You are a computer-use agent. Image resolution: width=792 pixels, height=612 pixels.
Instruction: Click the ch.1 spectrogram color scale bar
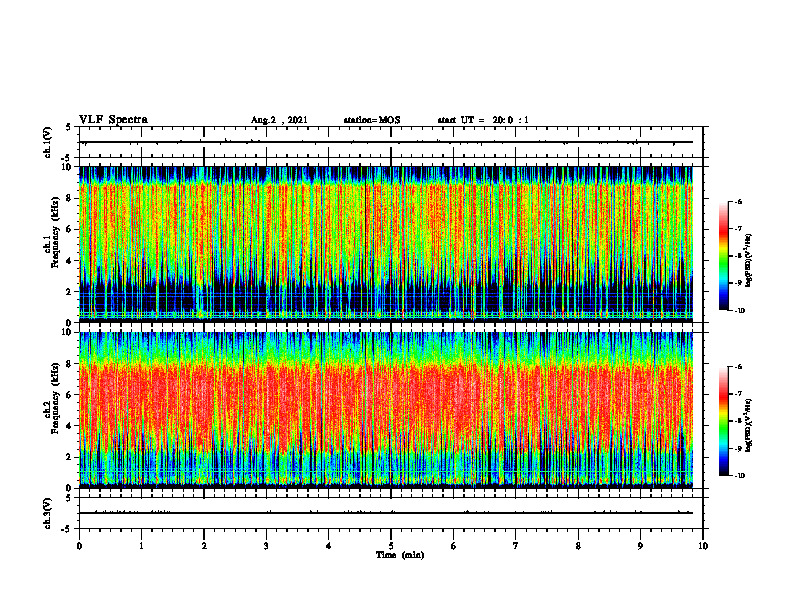pyautogui.click(x=723, y=256)
